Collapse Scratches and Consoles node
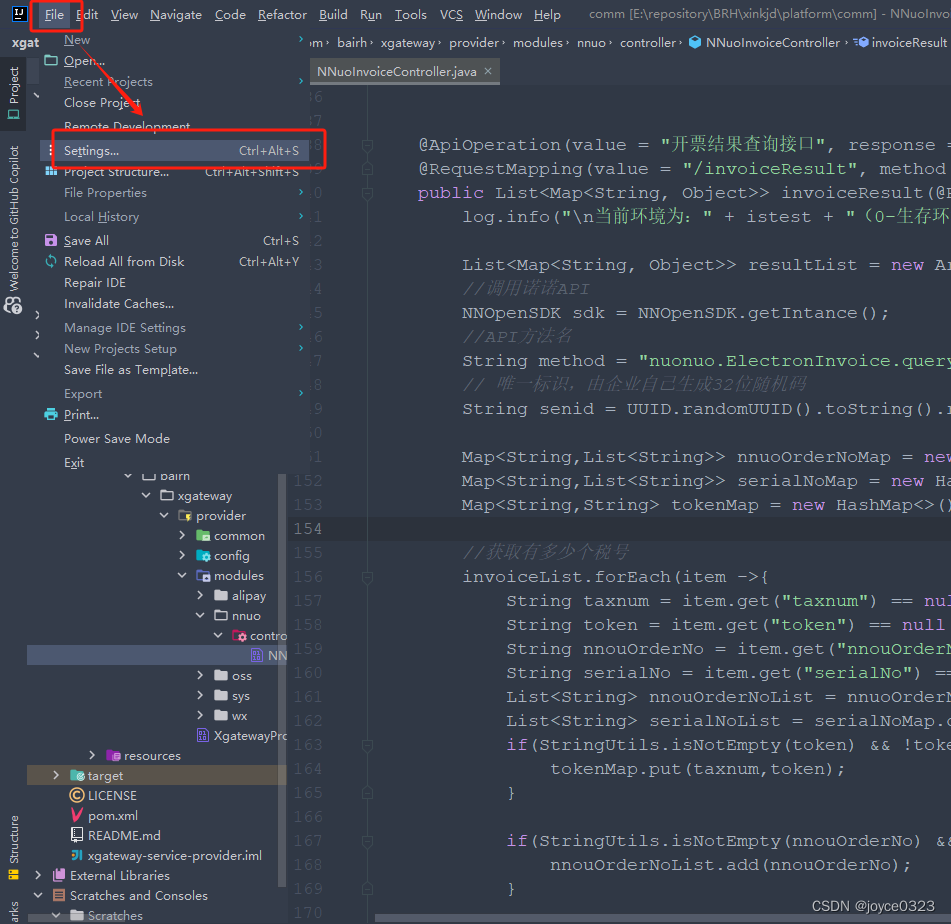951x924 pixels. click(38, 895)
